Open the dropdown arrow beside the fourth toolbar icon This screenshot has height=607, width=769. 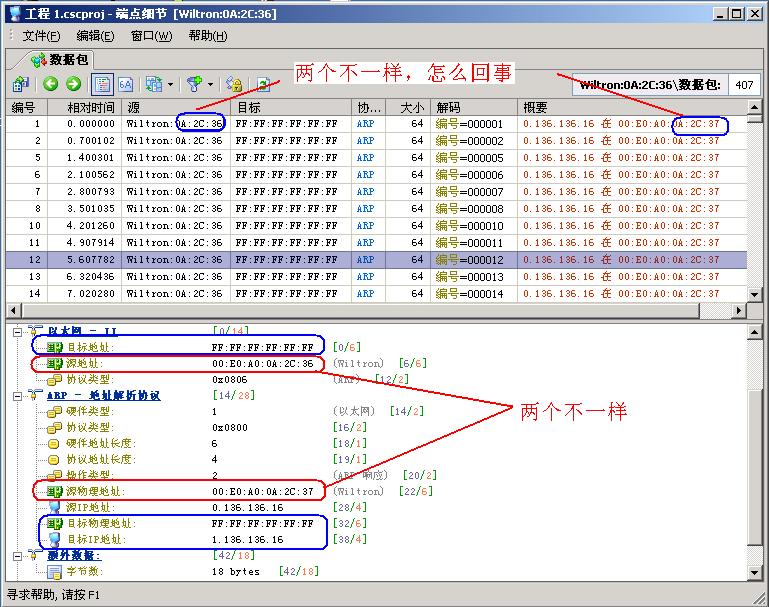click(171, 85)
